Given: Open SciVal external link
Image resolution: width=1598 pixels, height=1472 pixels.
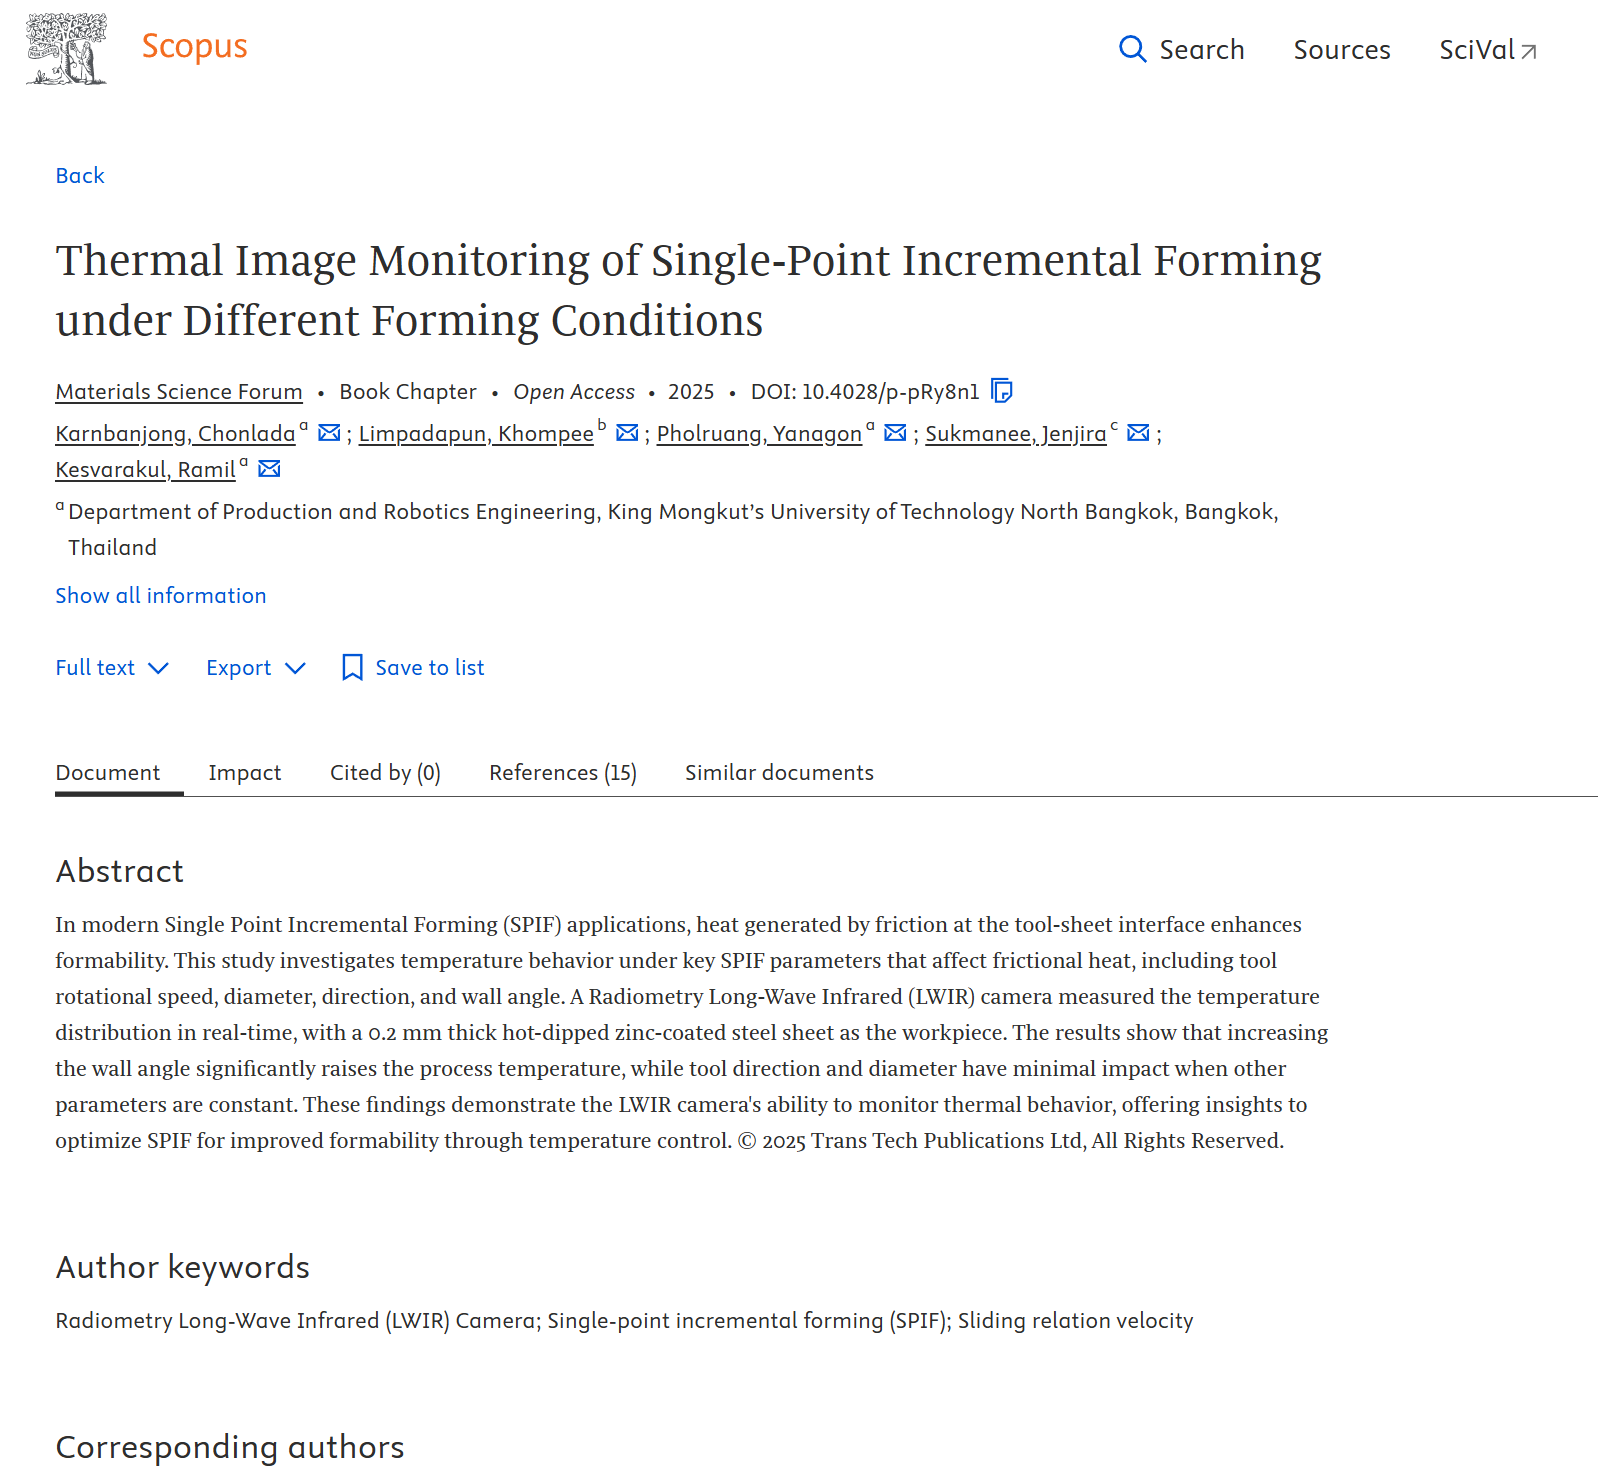Looking at the screenshot, I should point(1487,50).
